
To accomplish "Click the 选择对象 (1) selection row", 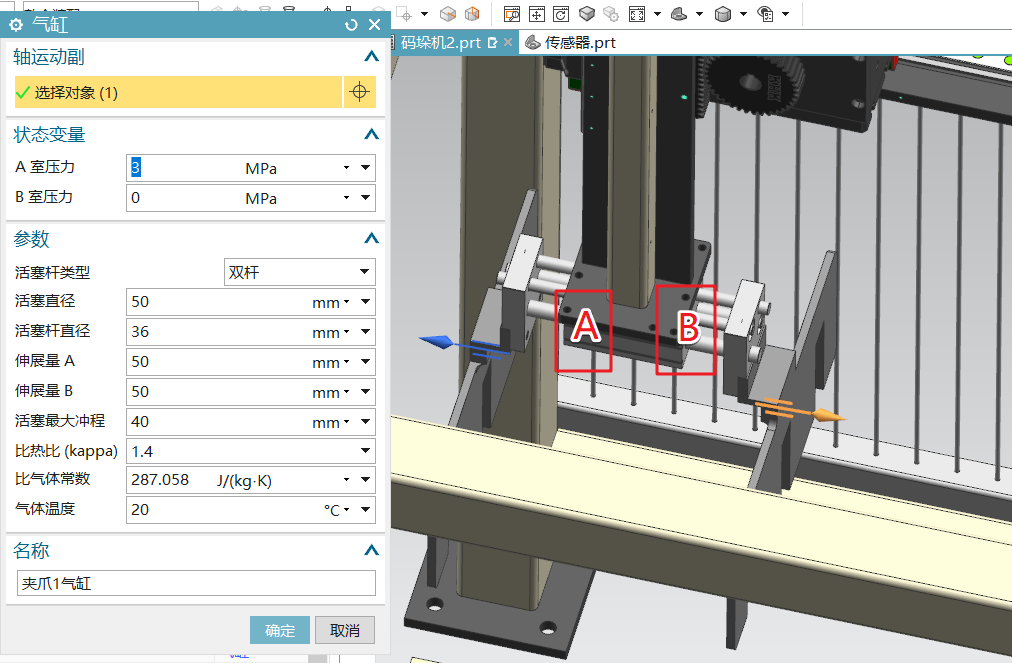I will tap(178, 92).
